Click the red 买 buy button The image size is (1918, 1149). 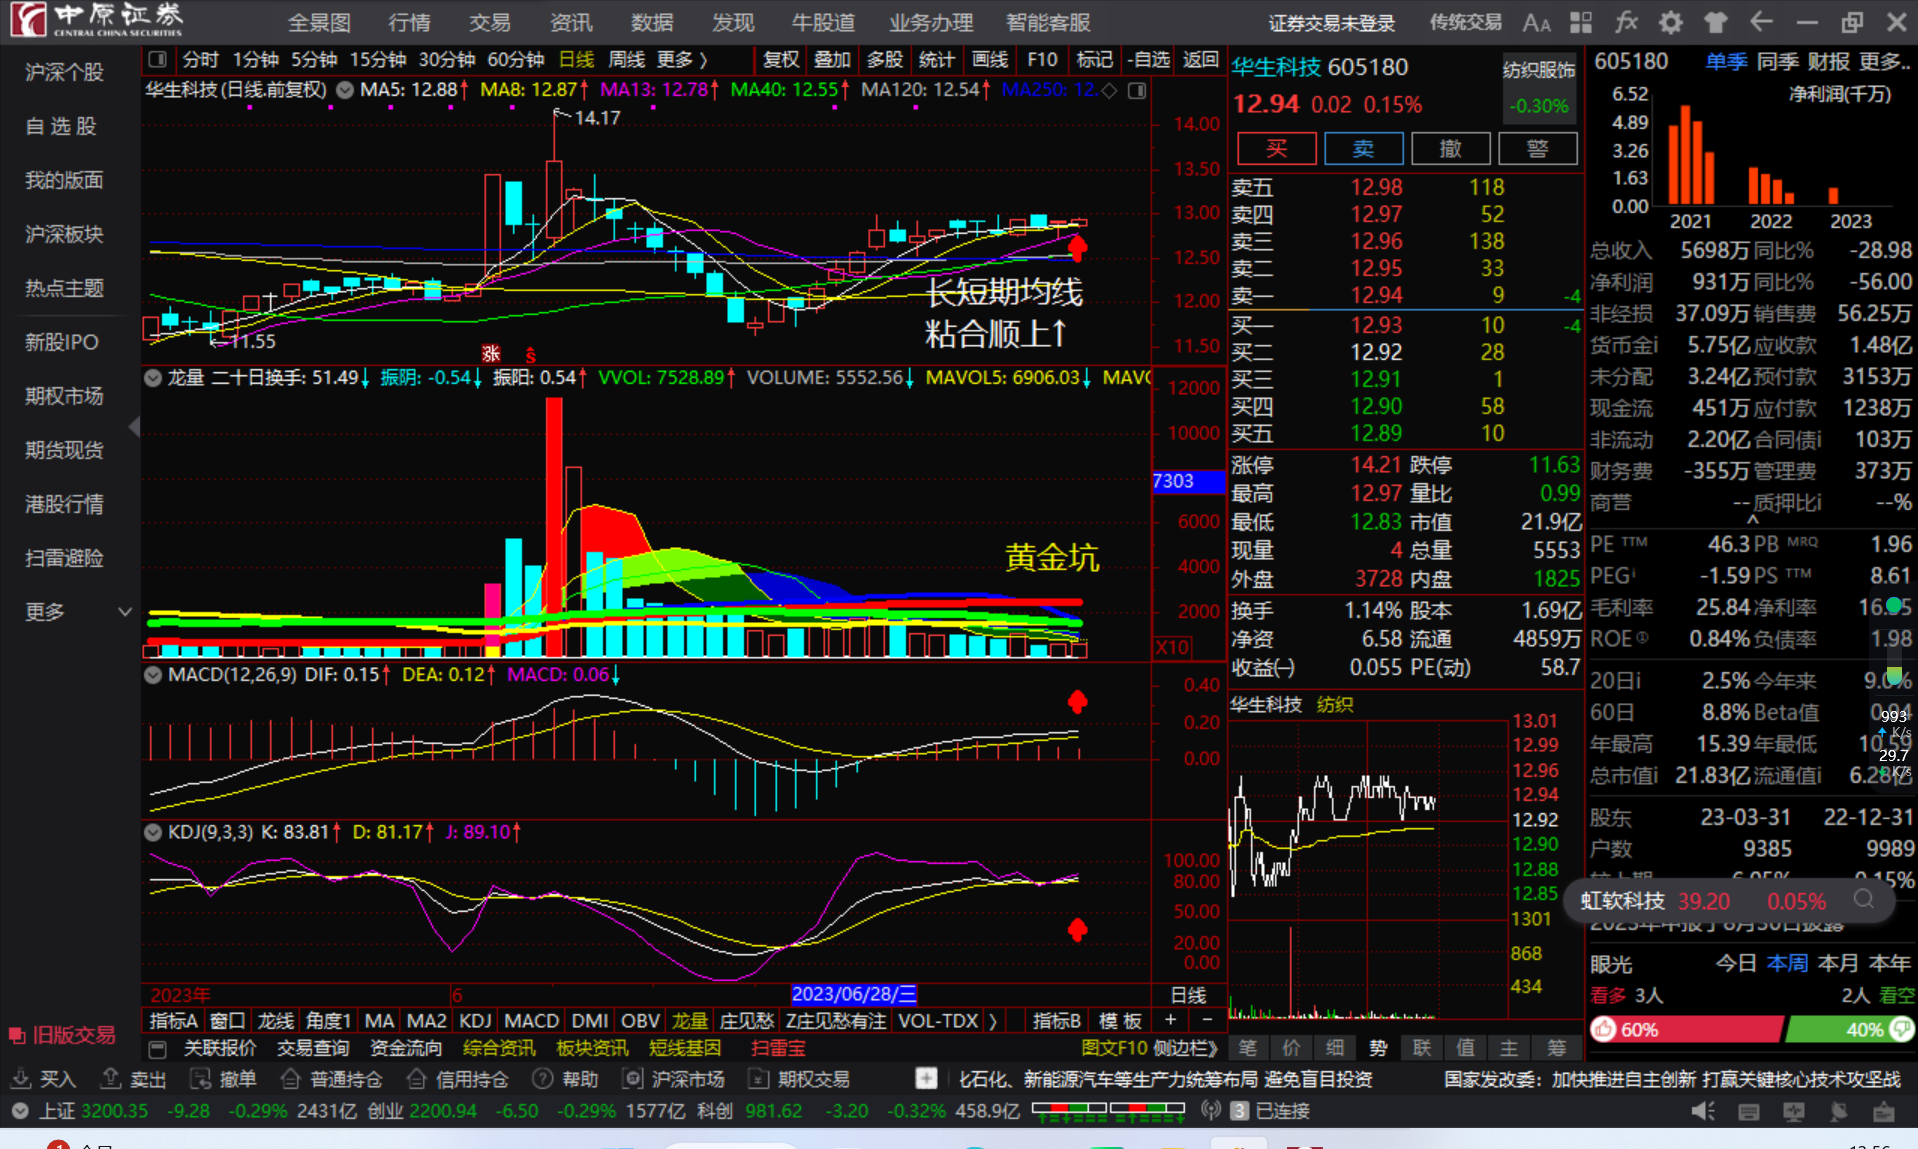point(1277,149)
